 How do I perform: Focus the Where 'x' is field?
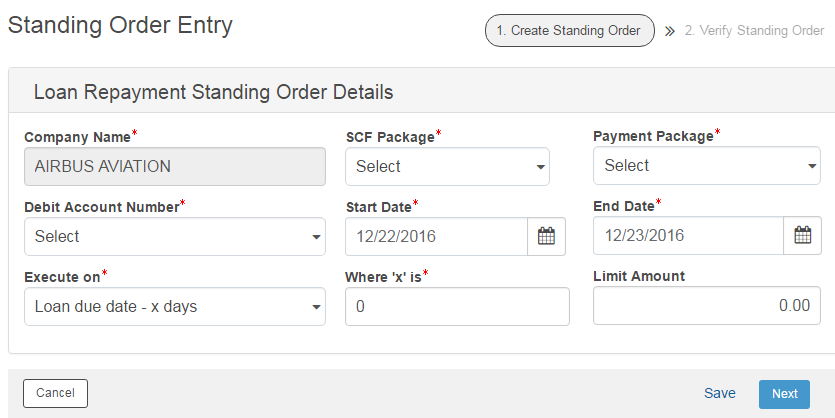[x=457, y=307]
